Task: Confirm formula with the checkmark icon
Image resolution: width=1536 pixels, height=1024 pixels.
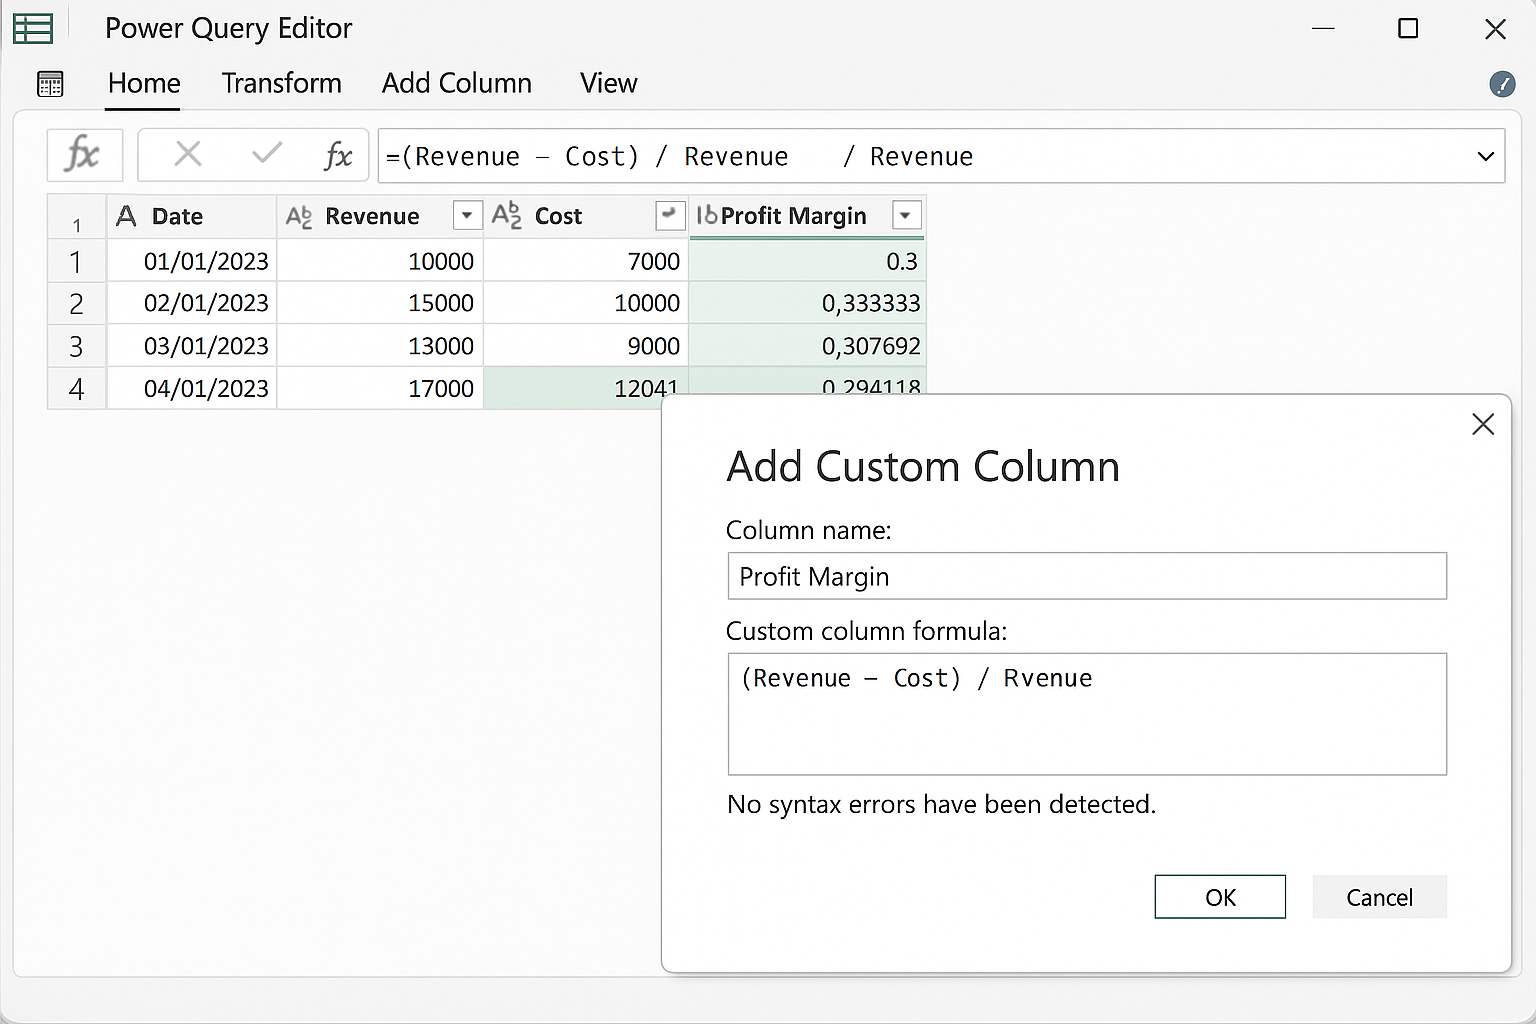Action: (267, 154)
